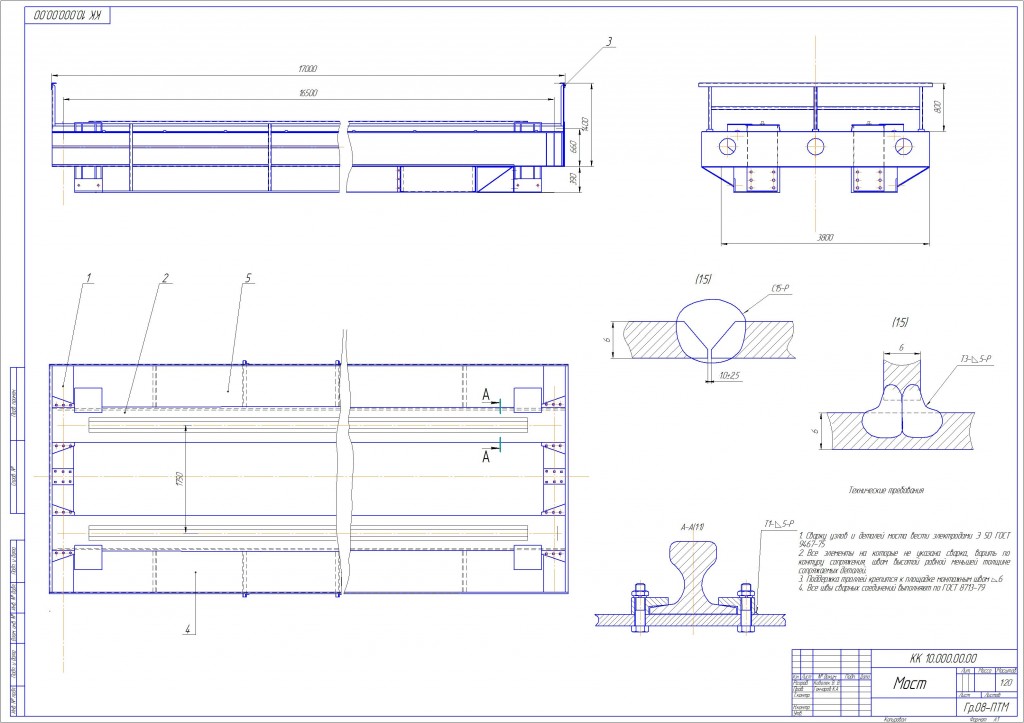Image resolution: width=1024 pixels, height=723 pixels.
Task: Select КК 10.000.00.00 in title block
Action: coord(943,658)
